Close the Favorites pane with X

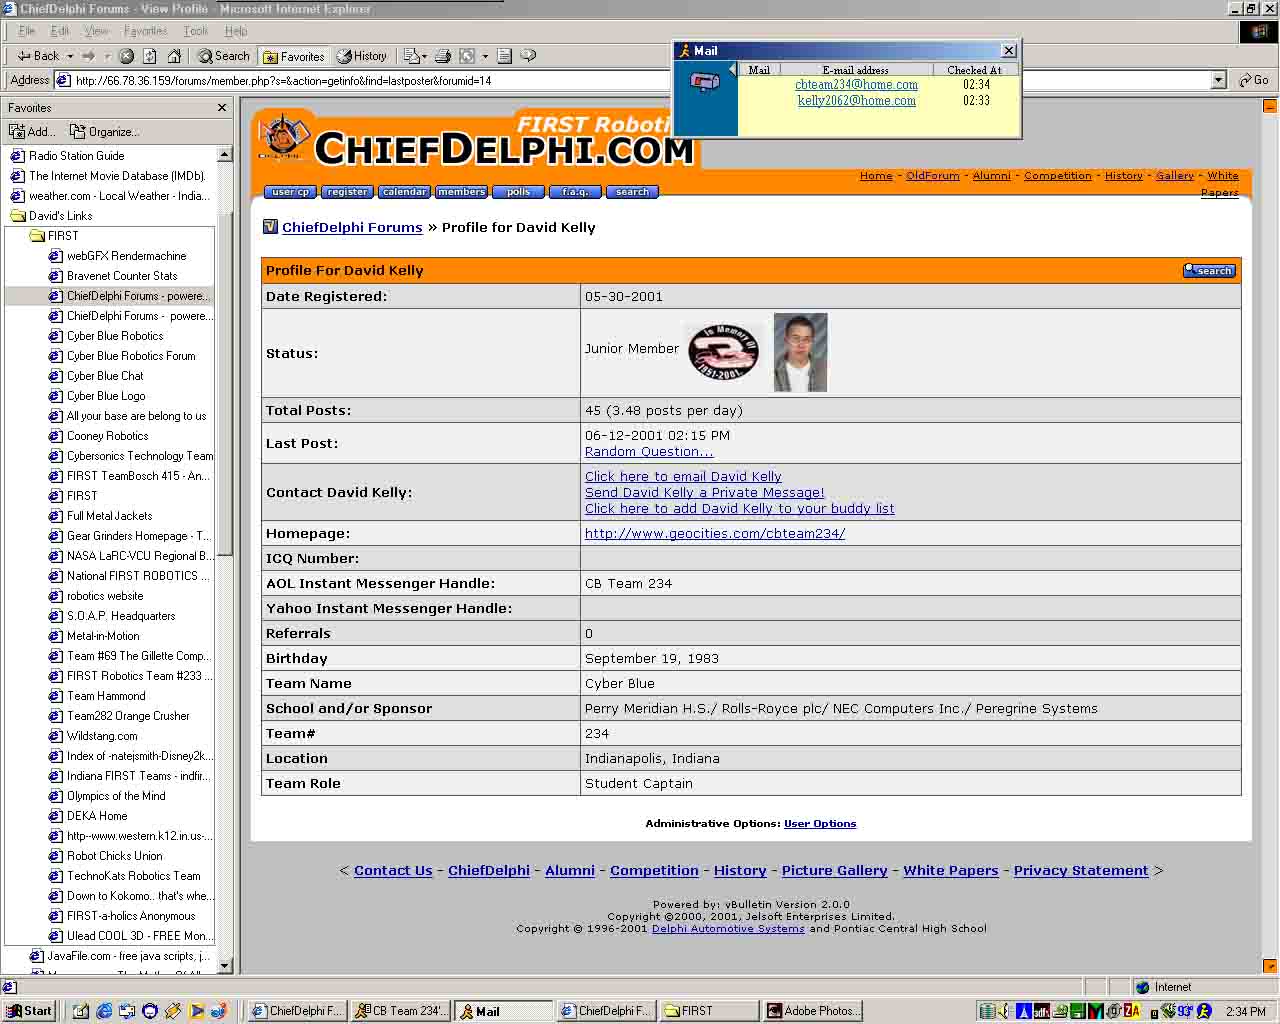point(222,107)
